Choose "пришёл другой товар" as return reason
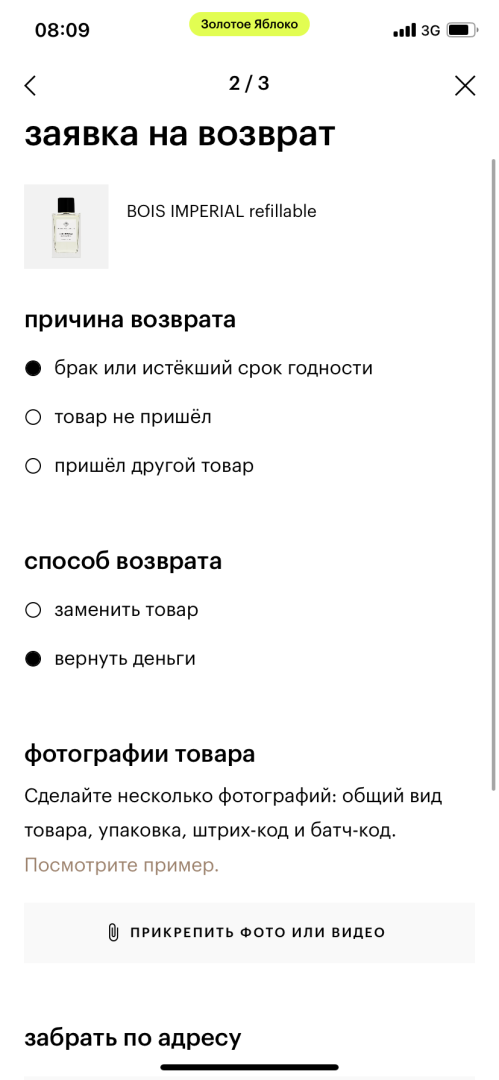 (139, 466)
